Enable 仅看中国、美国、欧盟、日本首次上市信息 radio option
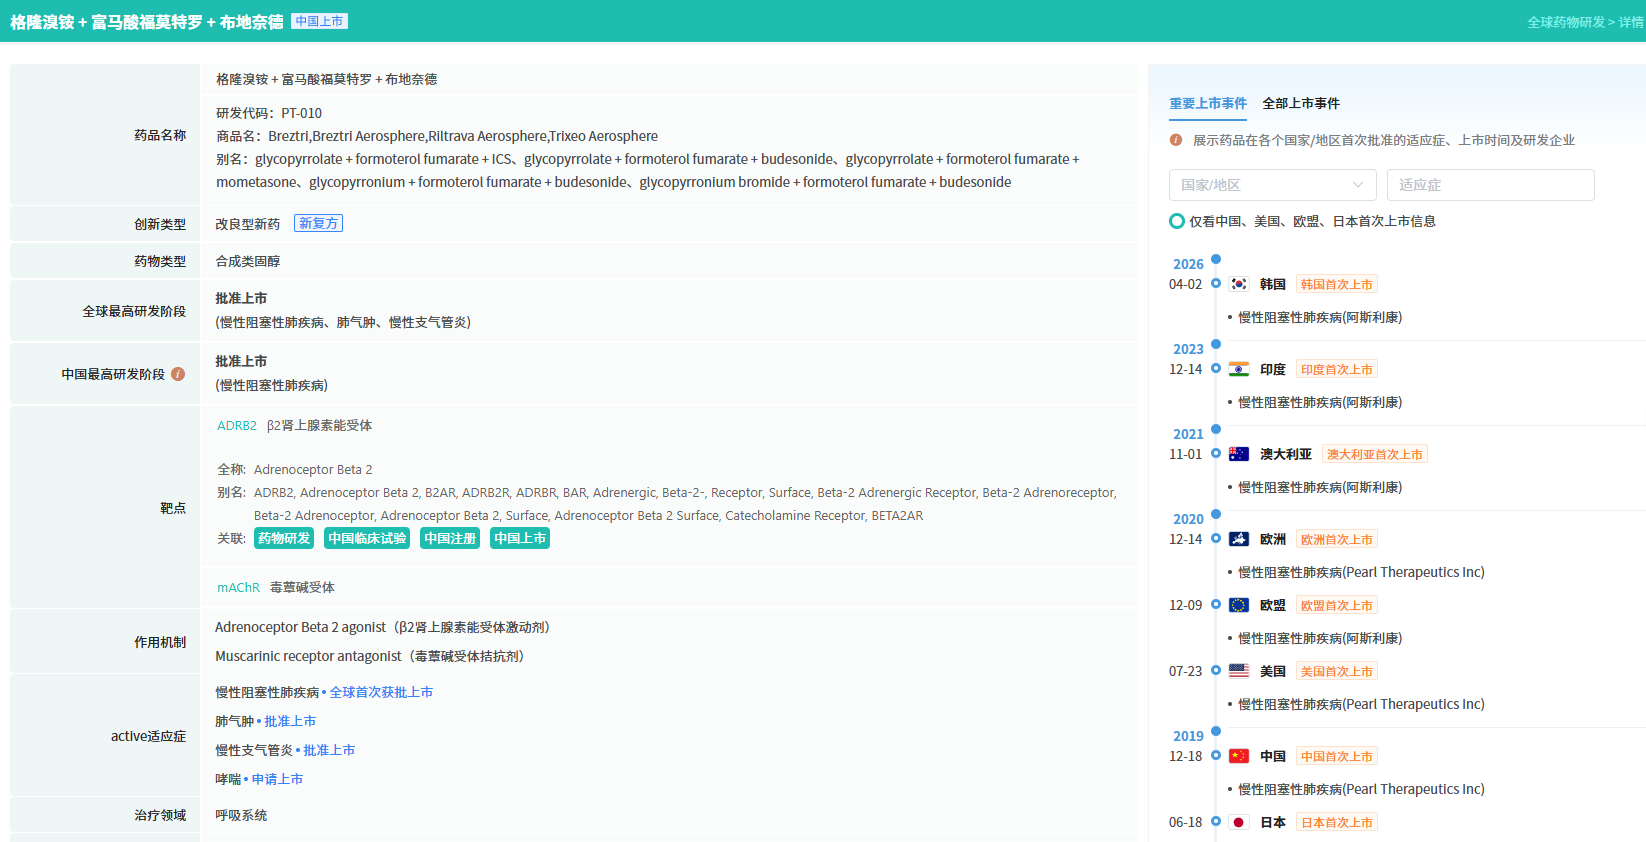Screen dimensions: 1646x842 tap(1177, 221)
